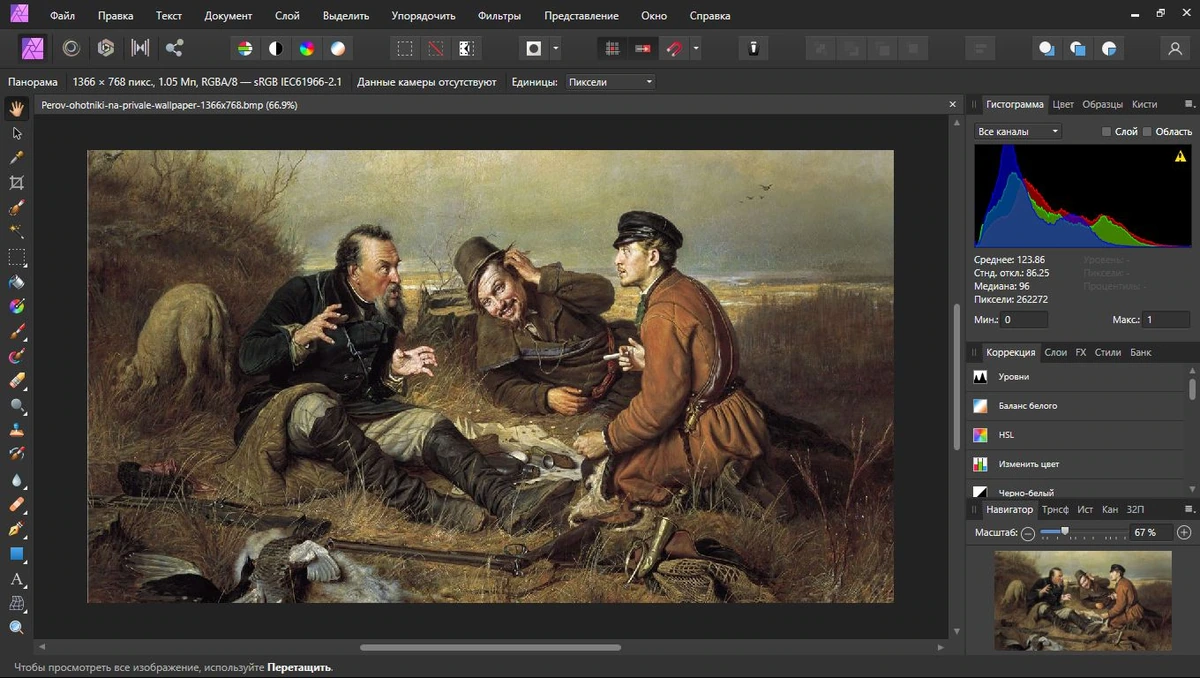Click the Navigator zoom-in plus button
Screen dimensions: 1200x678
[x=1184, y=533]
